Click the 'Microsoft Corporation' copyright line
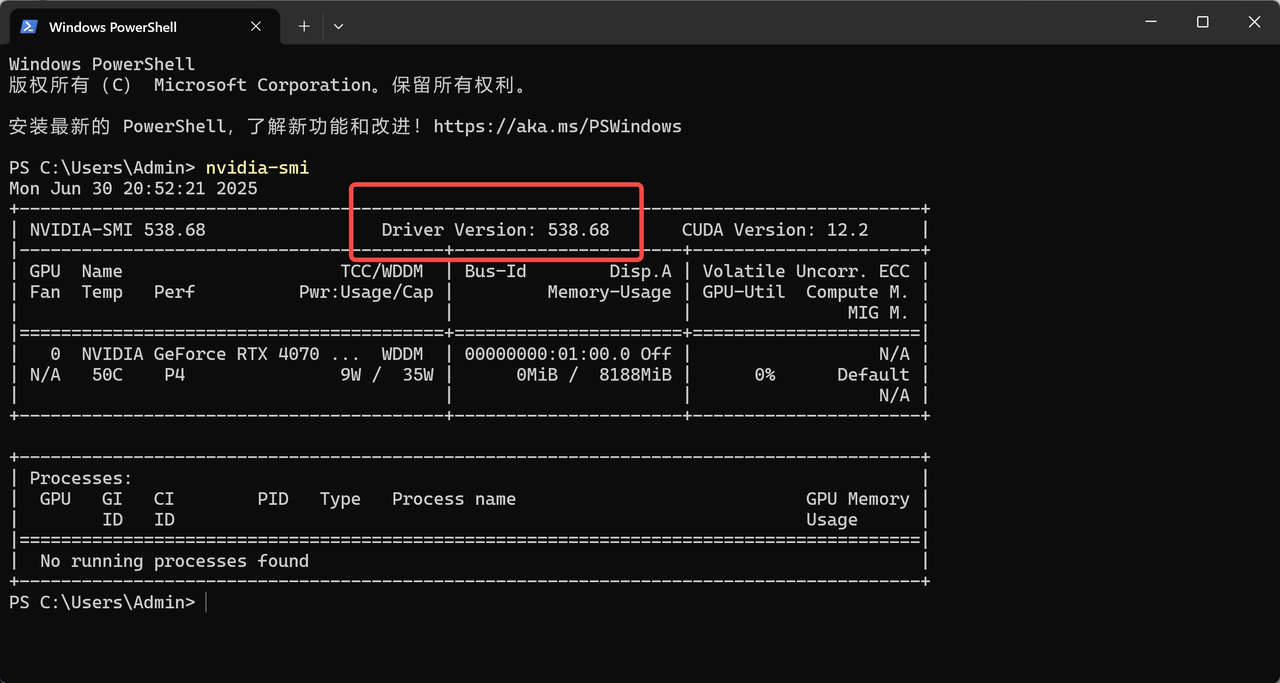This screenshot has width=1280, height=683. pos(268,86)
